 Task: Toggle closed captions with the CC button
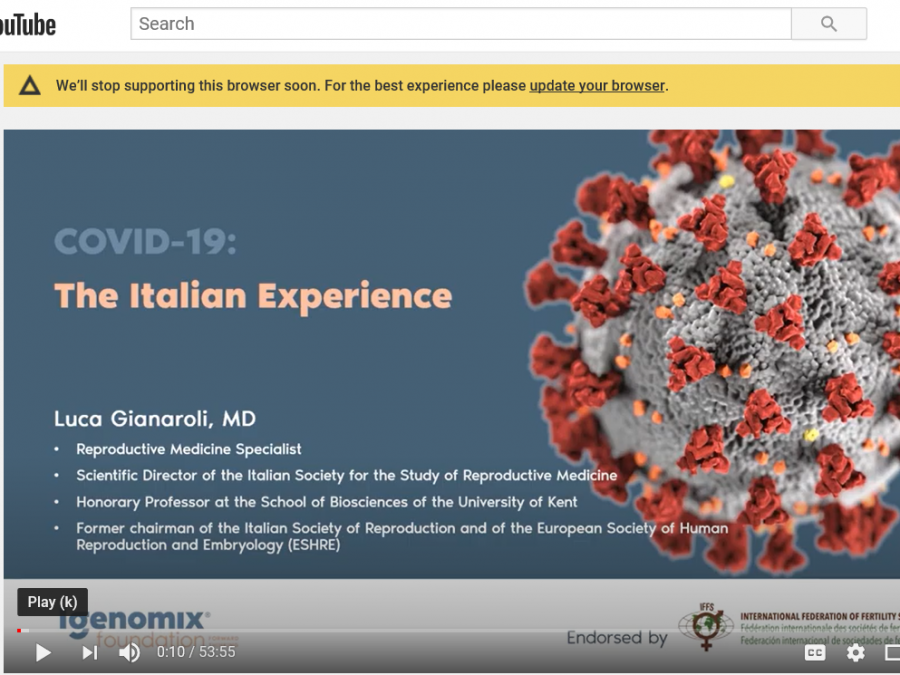coord(815,653)
